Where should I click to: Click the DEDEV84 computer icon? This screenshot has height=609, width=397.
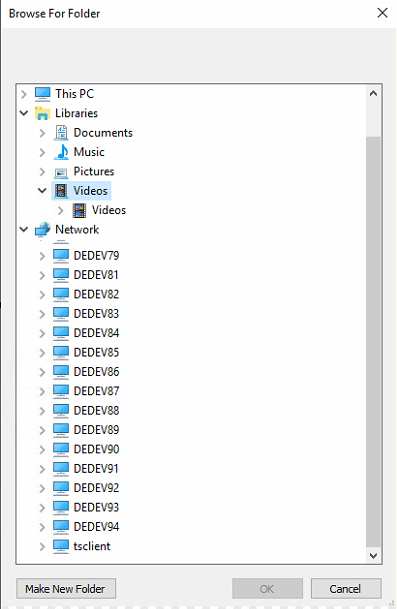click(x=61, y=333)
